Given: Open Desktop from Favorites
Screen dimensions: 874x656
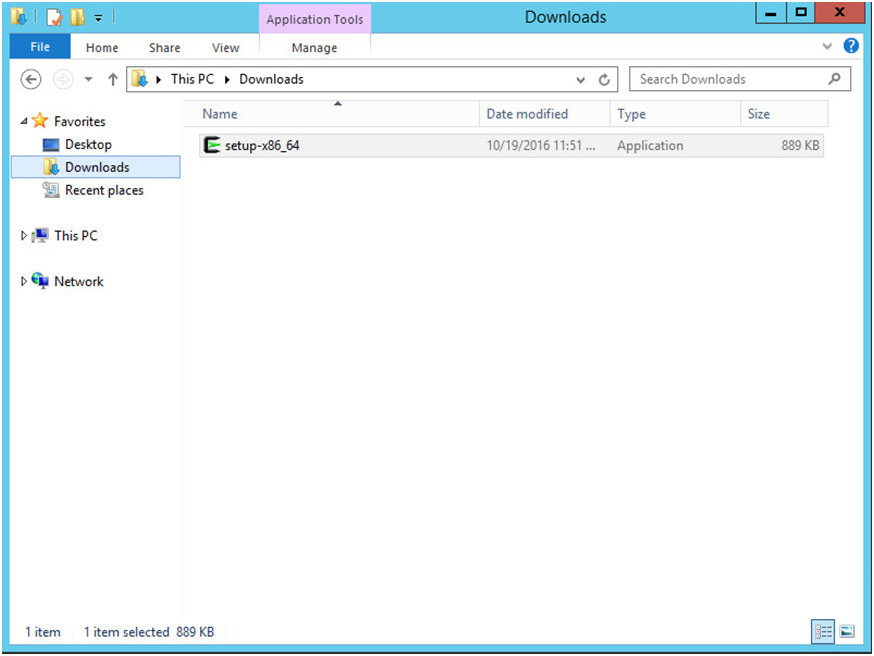Looking at the screenshot, I should tap(88, 144).
